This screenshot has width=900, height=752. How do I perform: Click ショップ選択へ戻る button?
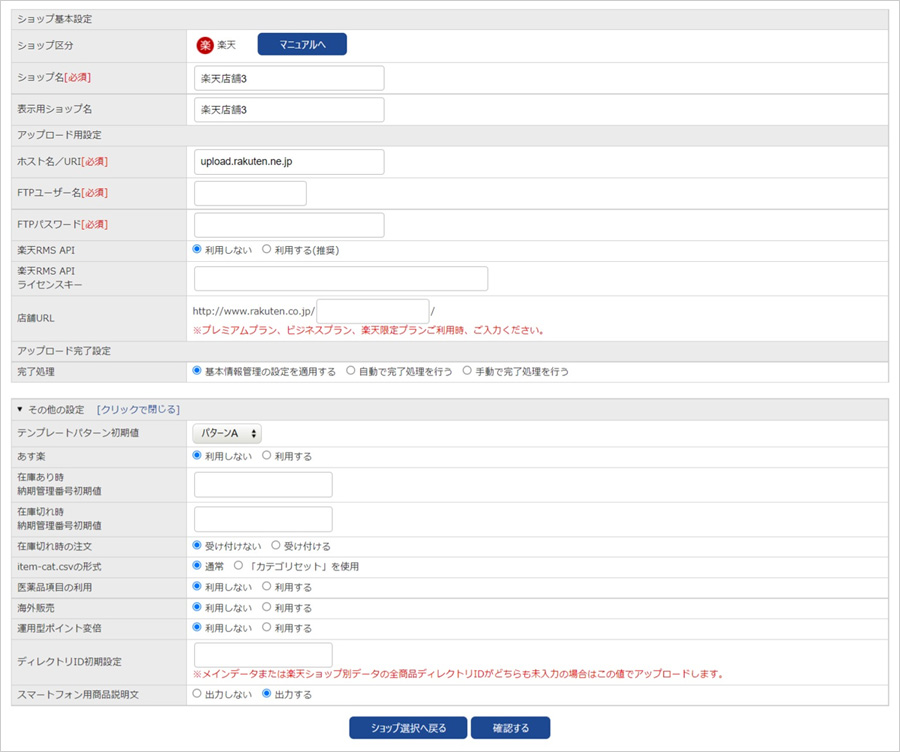[409, 728]
